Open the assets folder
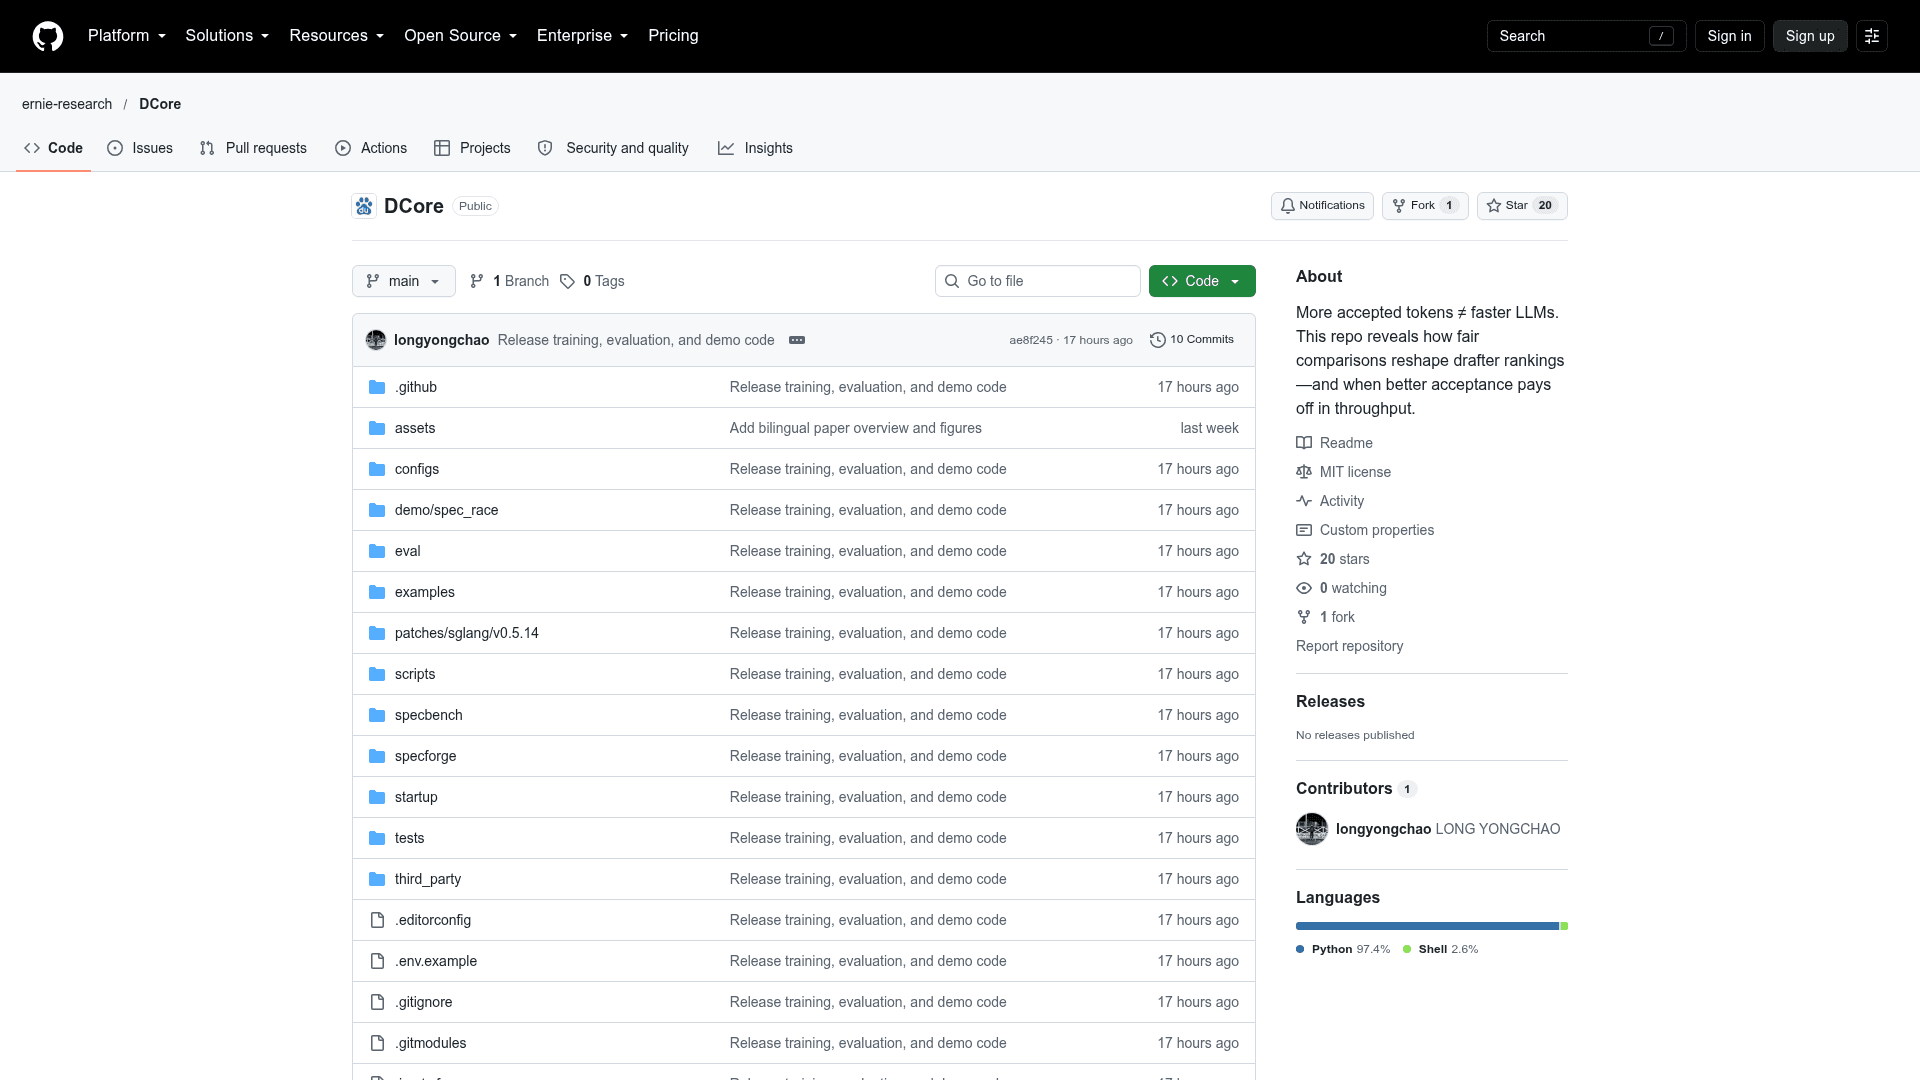This screenshot has height=1080, width=1920. (415, 428)
